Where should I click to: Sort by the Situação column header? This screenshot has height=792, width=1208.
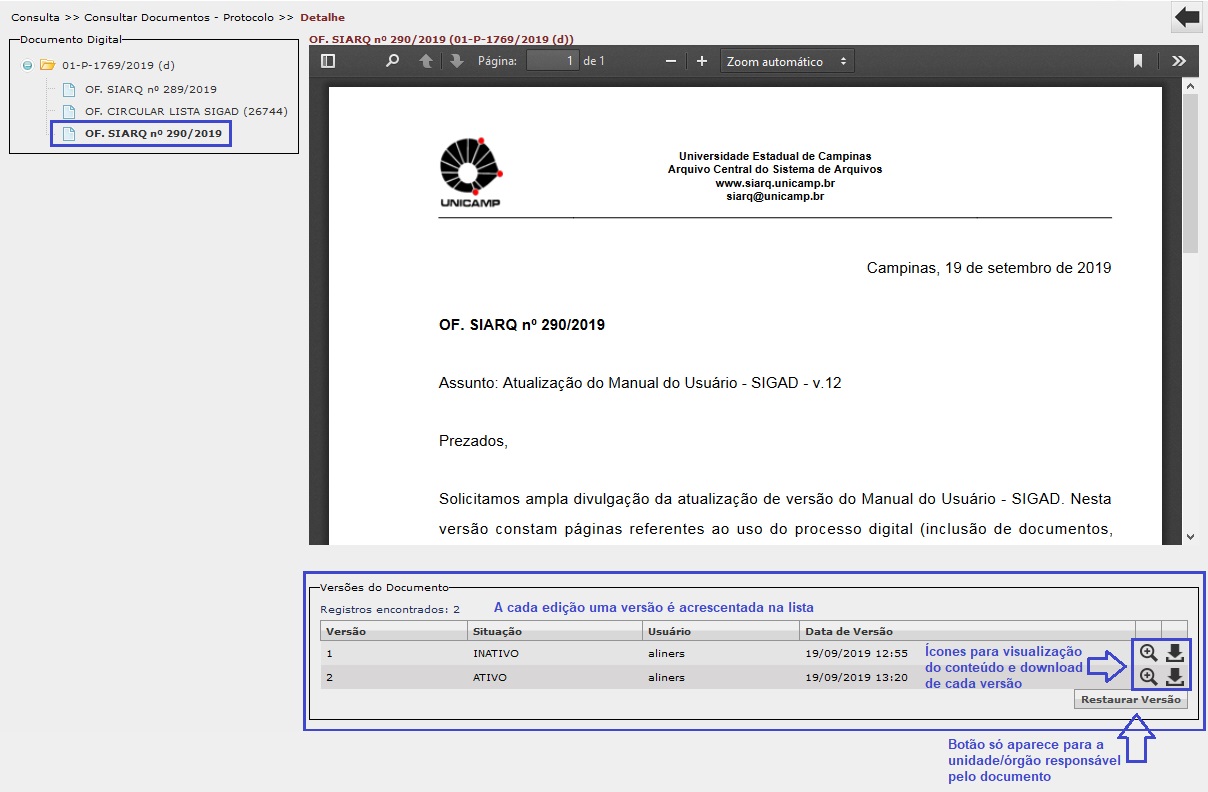pos(554,631)
